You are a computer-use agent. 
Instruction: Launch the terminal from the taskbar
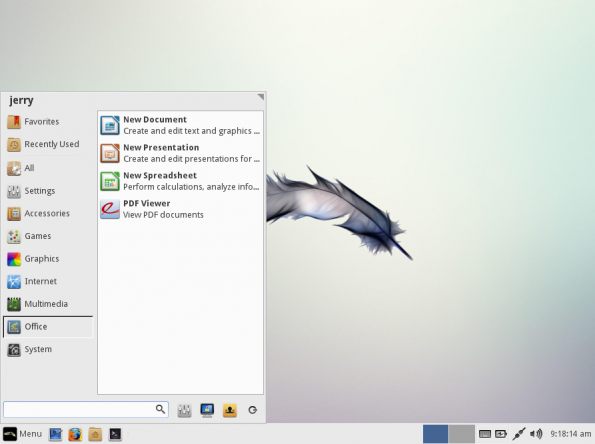(x=115, y=434)
